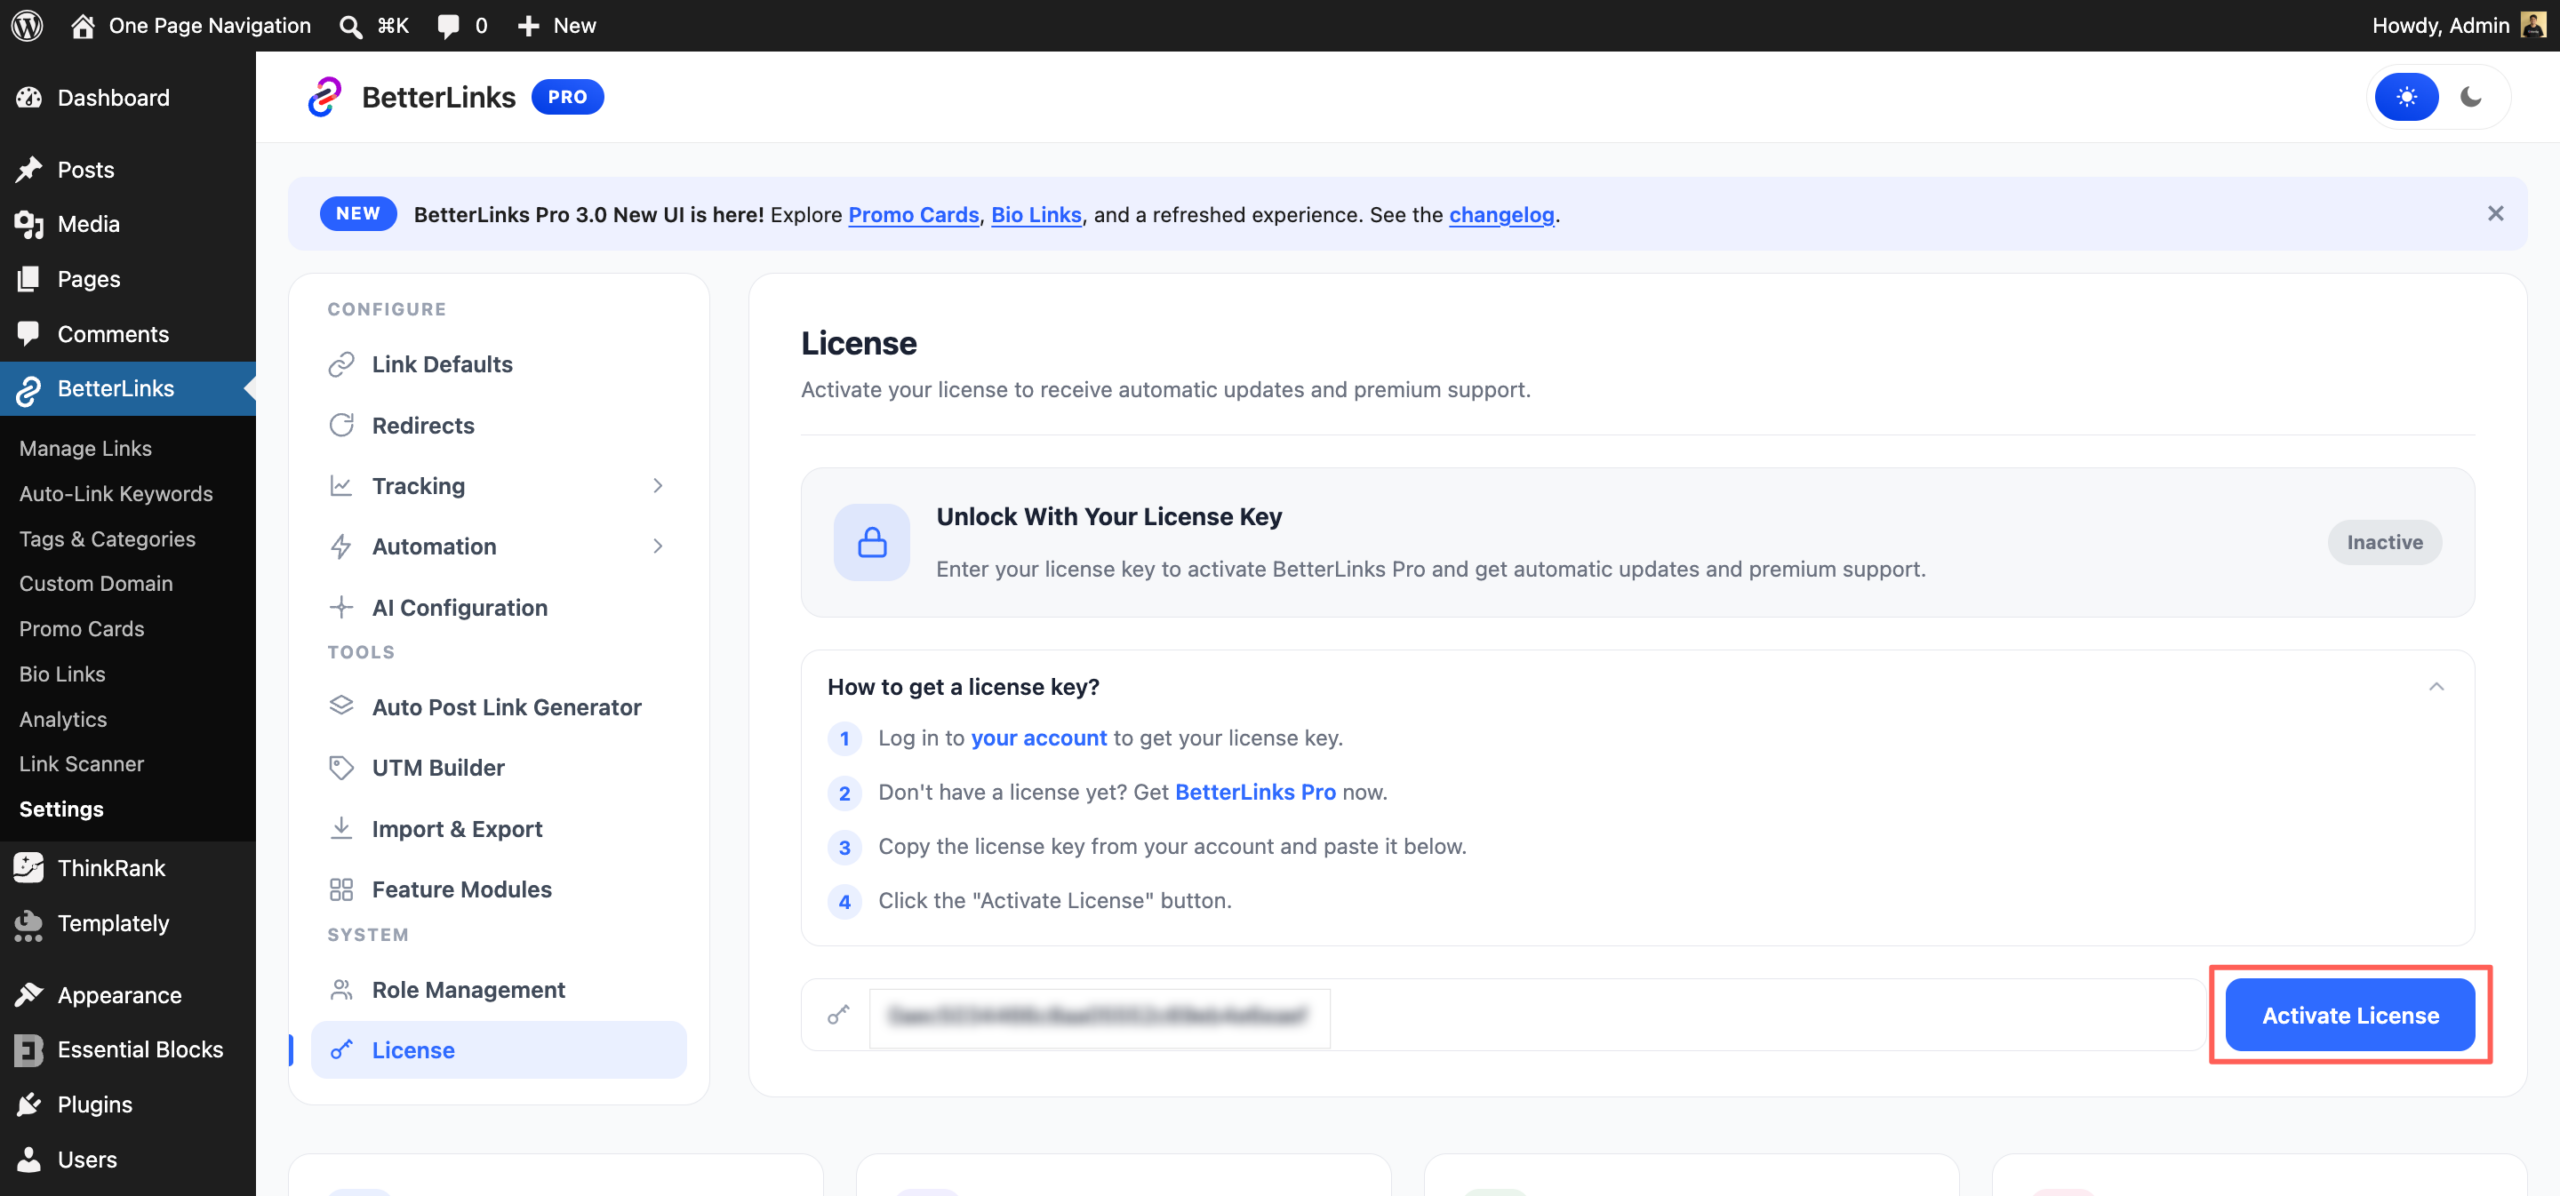Open the One Page Navigation home icon
Screen dimensions: 2560x1196
pyautogui.click(x=83, y=25)
